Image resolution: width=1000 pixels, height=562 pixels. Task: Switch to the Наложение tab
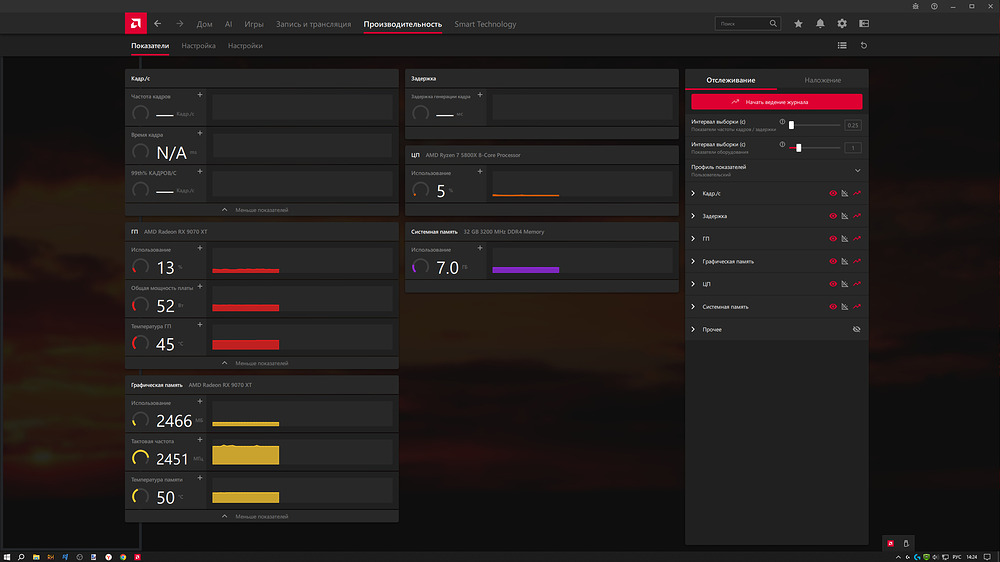coord(823,80)
